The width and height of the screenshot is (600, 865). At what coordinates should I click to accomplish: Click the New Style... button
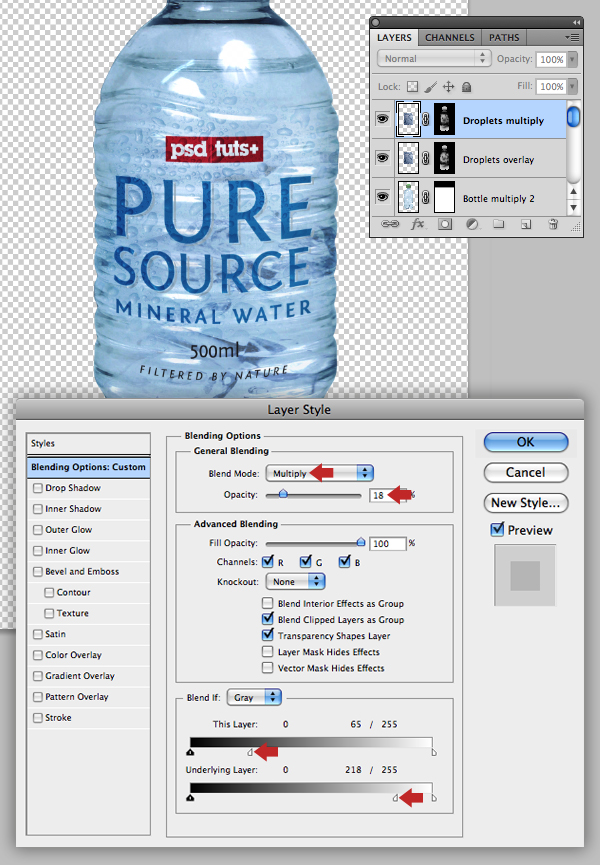(526, 503)
